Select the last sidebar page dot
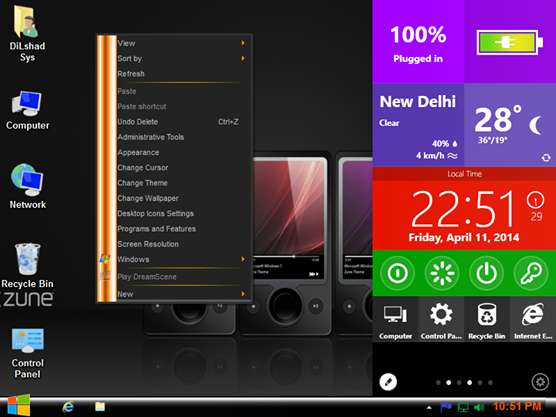556x417 pixels. 490,383
